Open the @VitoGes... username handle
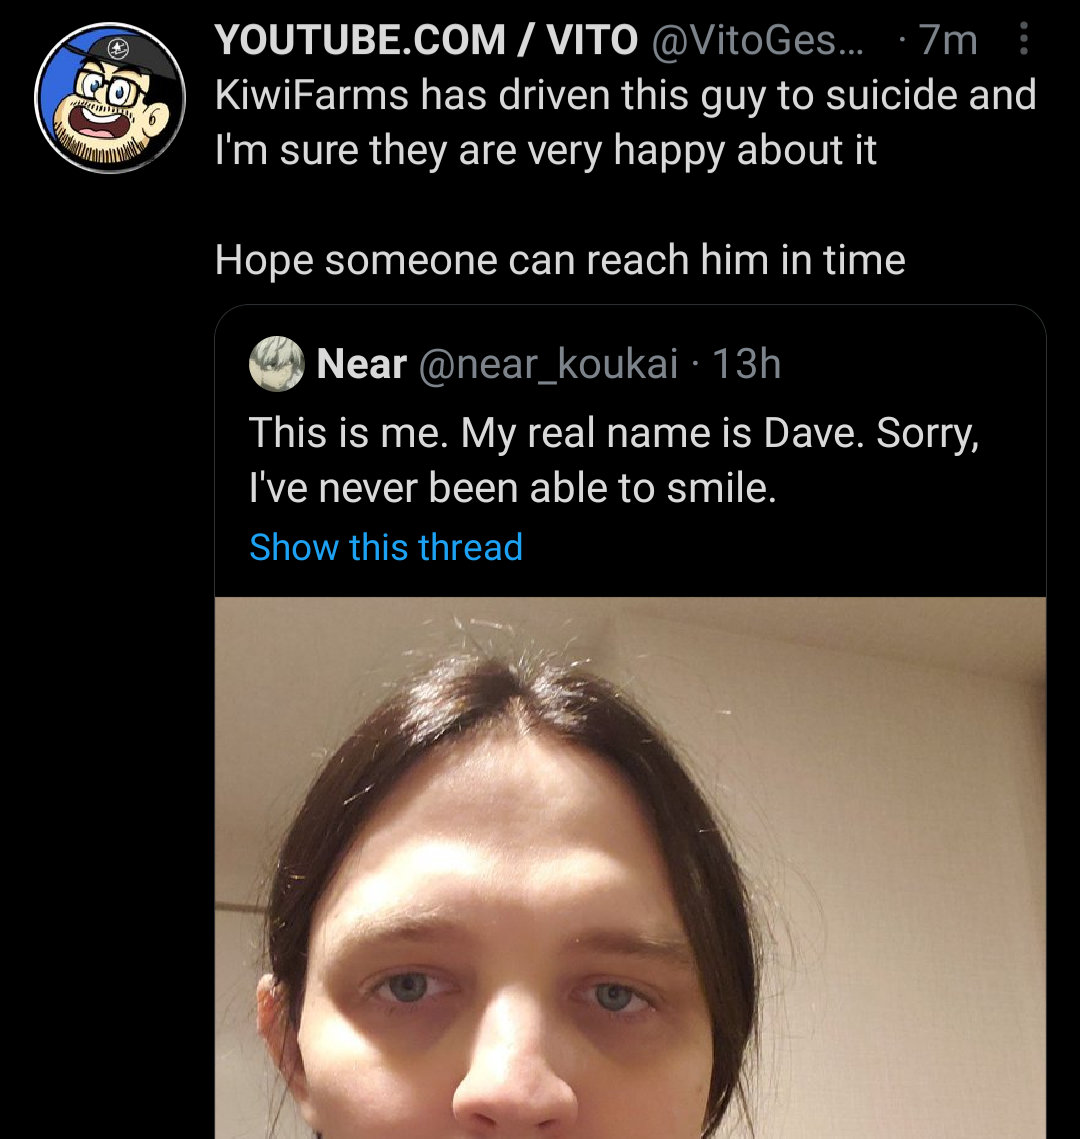The image size is (1080, 1139). click(x=758, y=39)
